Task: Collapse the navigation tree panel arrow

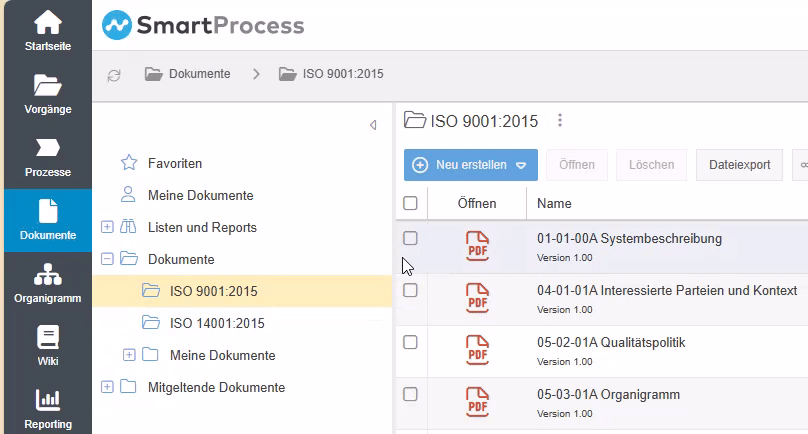Action: click(x=373, y=125)
